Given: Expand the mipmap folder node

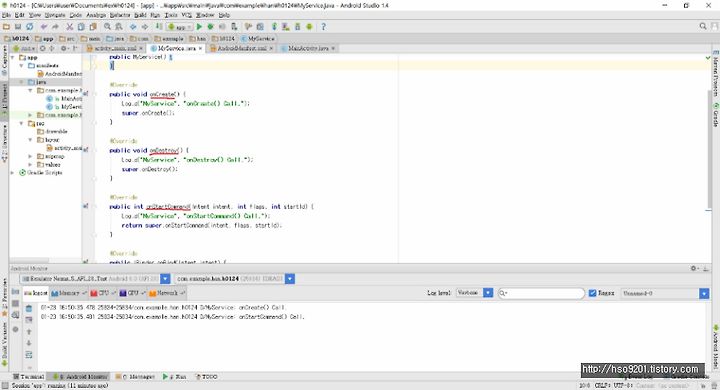Looking at the screenshot, I should 30,156.
